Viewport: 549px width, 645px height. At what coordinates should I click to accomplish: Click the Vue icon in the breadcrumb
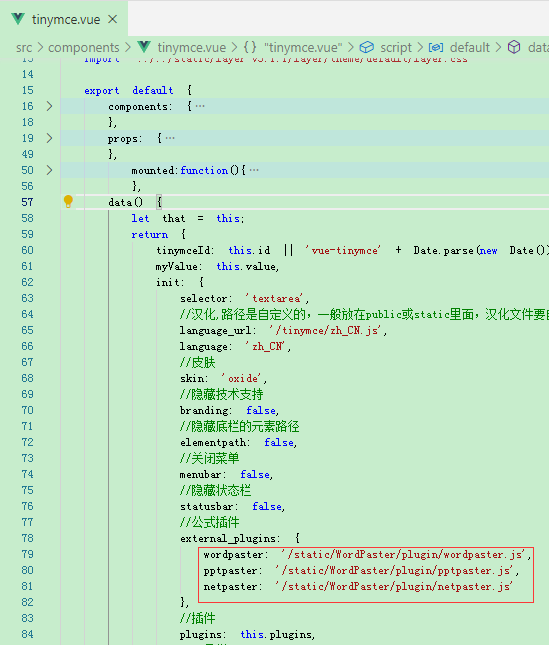[144, 47]
